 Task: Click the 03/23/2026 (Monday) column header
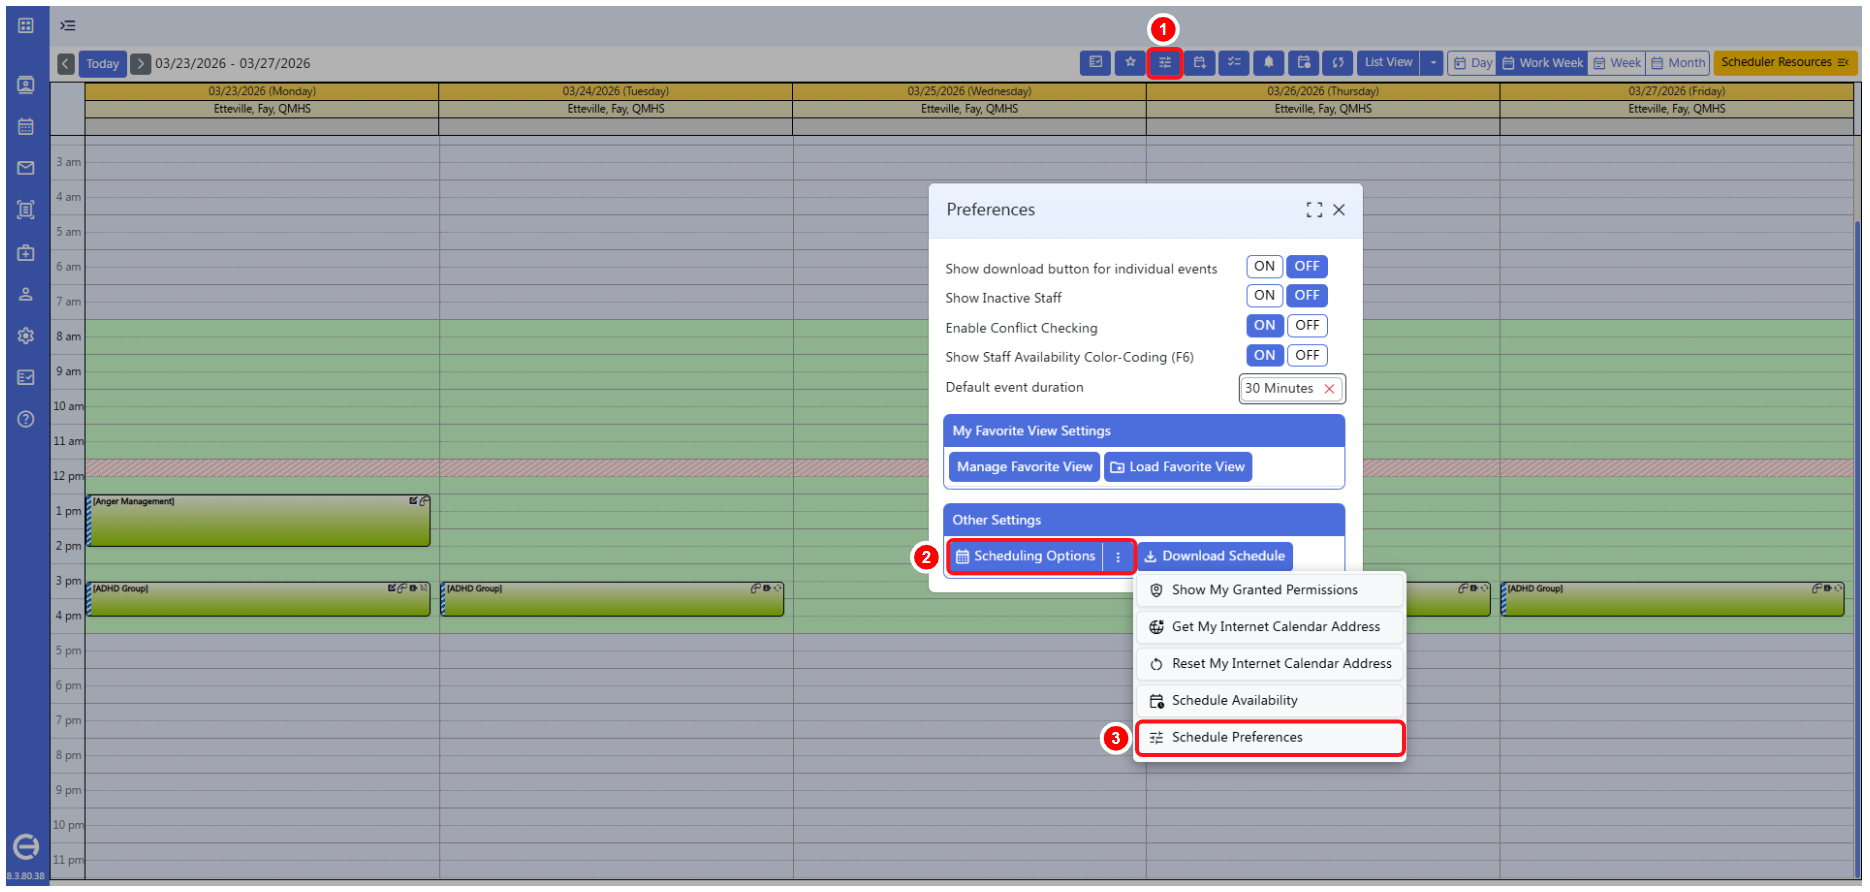[x=262, y=91]
